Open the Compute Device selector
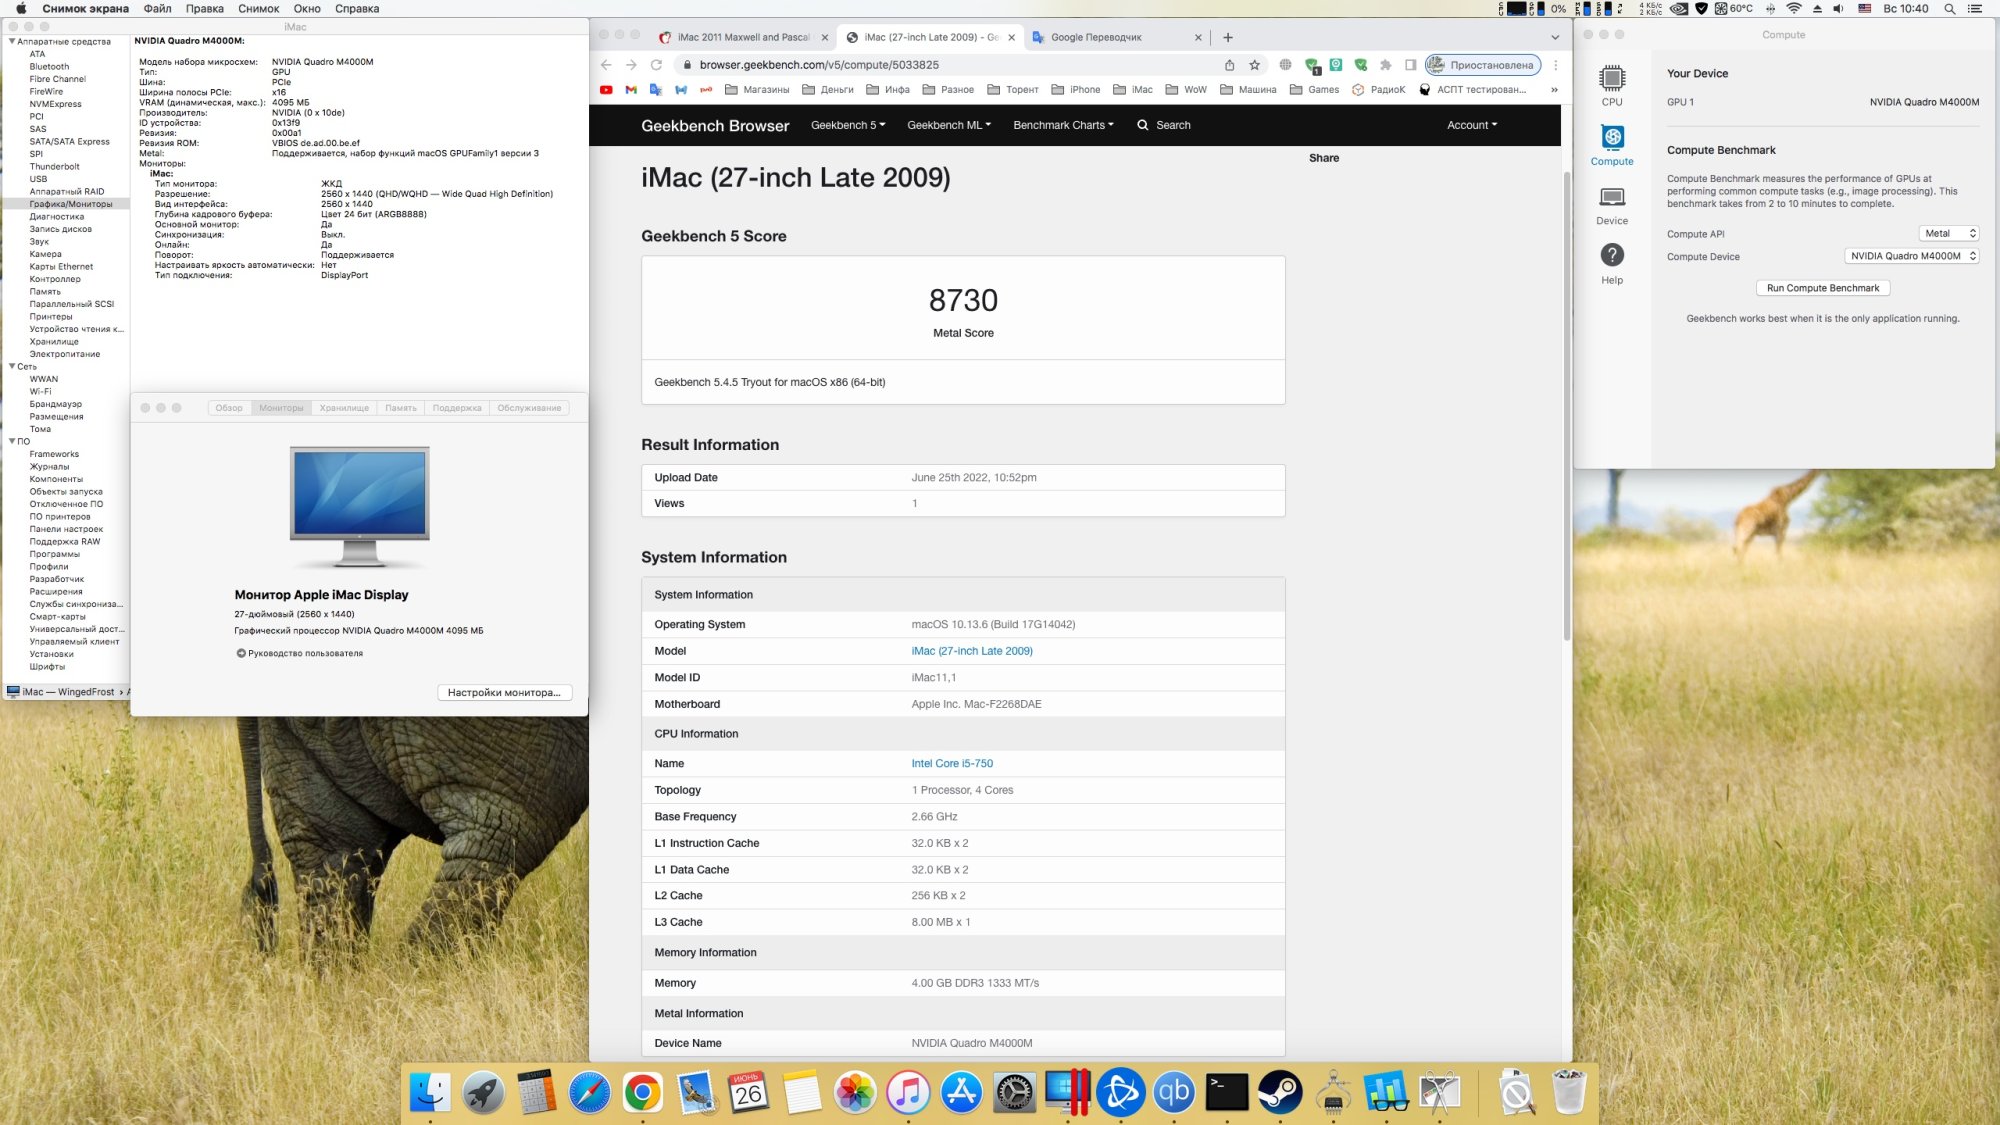This screenshot has width=2000, height=1125. [x=1911, y=256]
